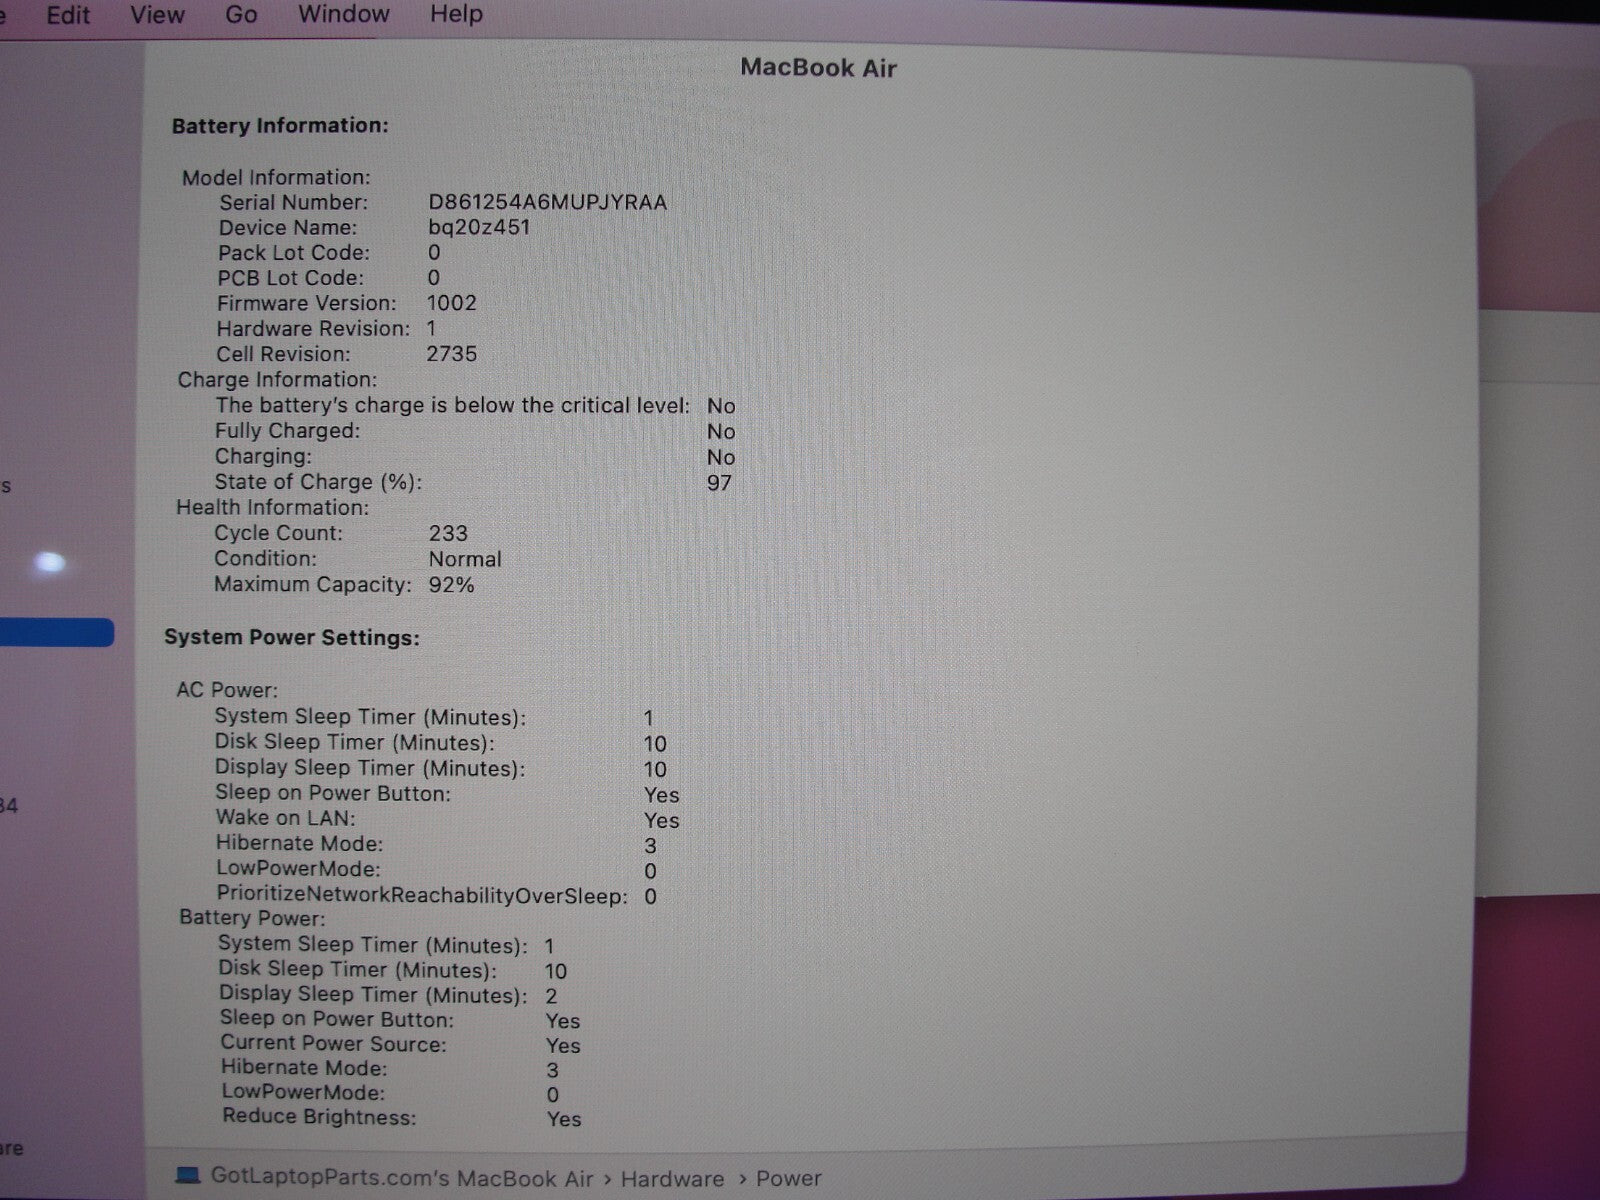Click Power in the bottom path bar
The width and height of the screenshot is (1600, 1200).
[788, 1179]
